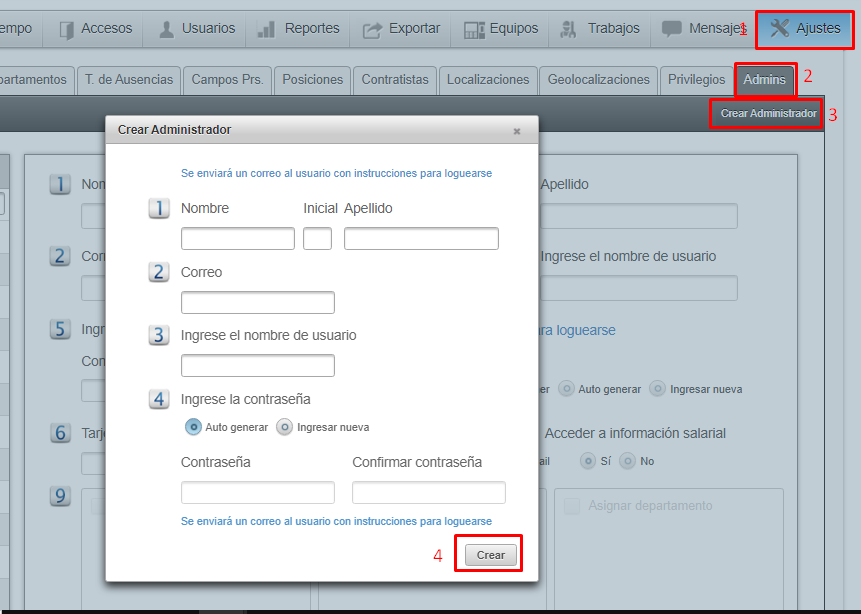This screenshot has height=614, width=861.
Task: Open the Localizaciones tab
Action: pyautogui.click(x=488, y=79)
